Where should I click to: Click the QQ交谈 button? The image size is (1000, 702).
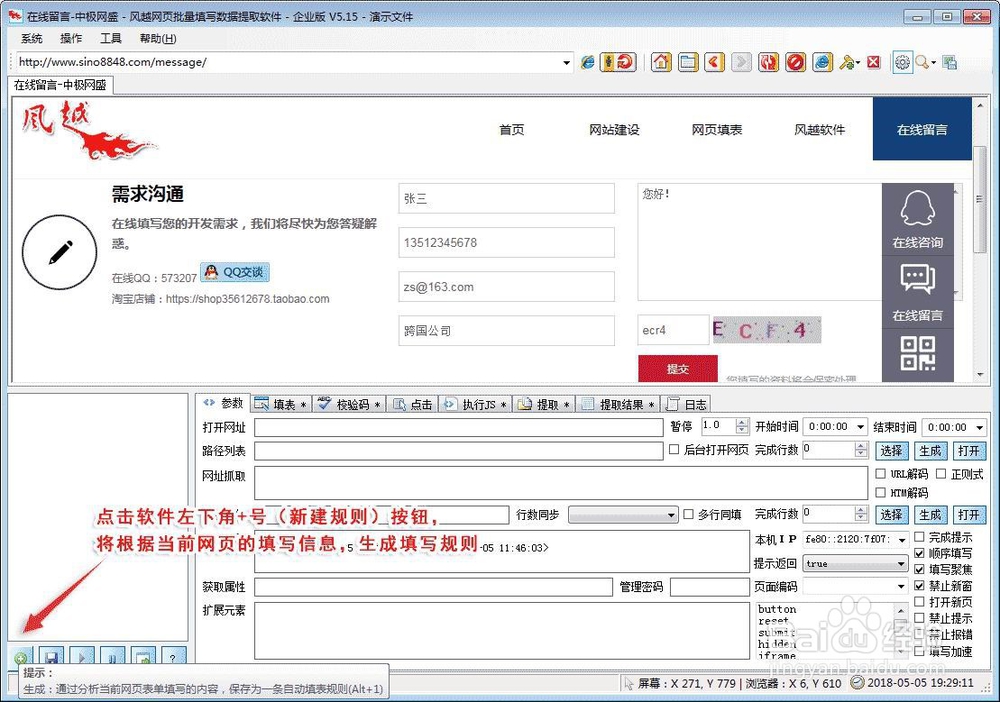[235, 272]
